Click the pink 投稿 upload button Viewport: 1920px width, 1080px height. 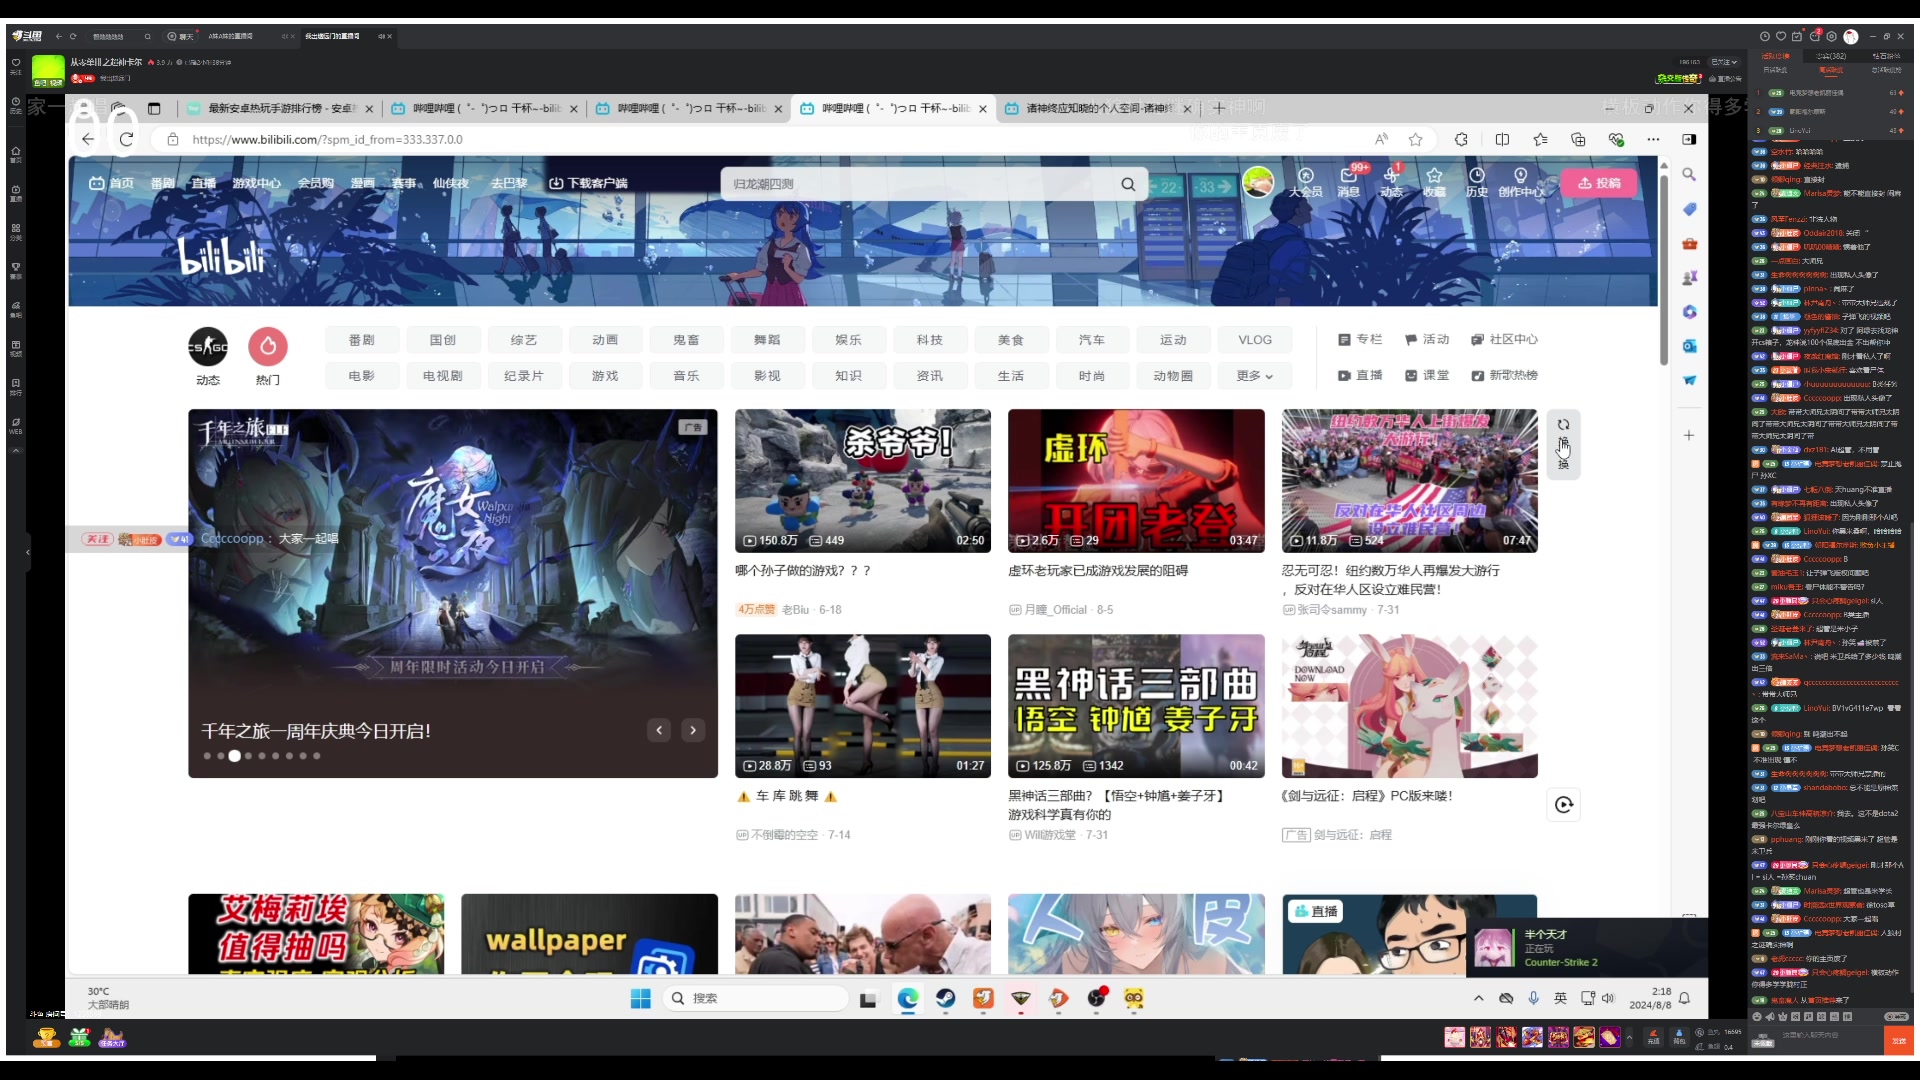coord(1599,183)
